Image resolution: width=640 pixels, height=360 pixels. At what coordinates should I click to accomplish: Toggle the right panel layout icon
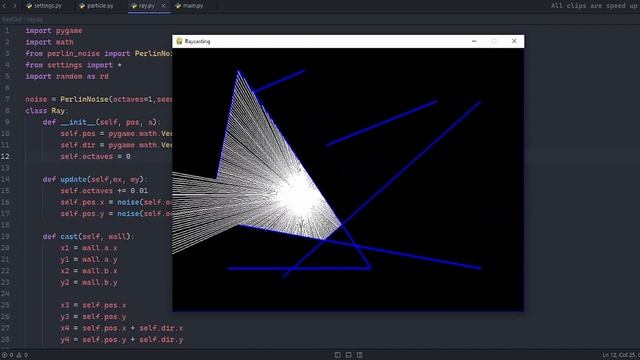pos(360,355)
